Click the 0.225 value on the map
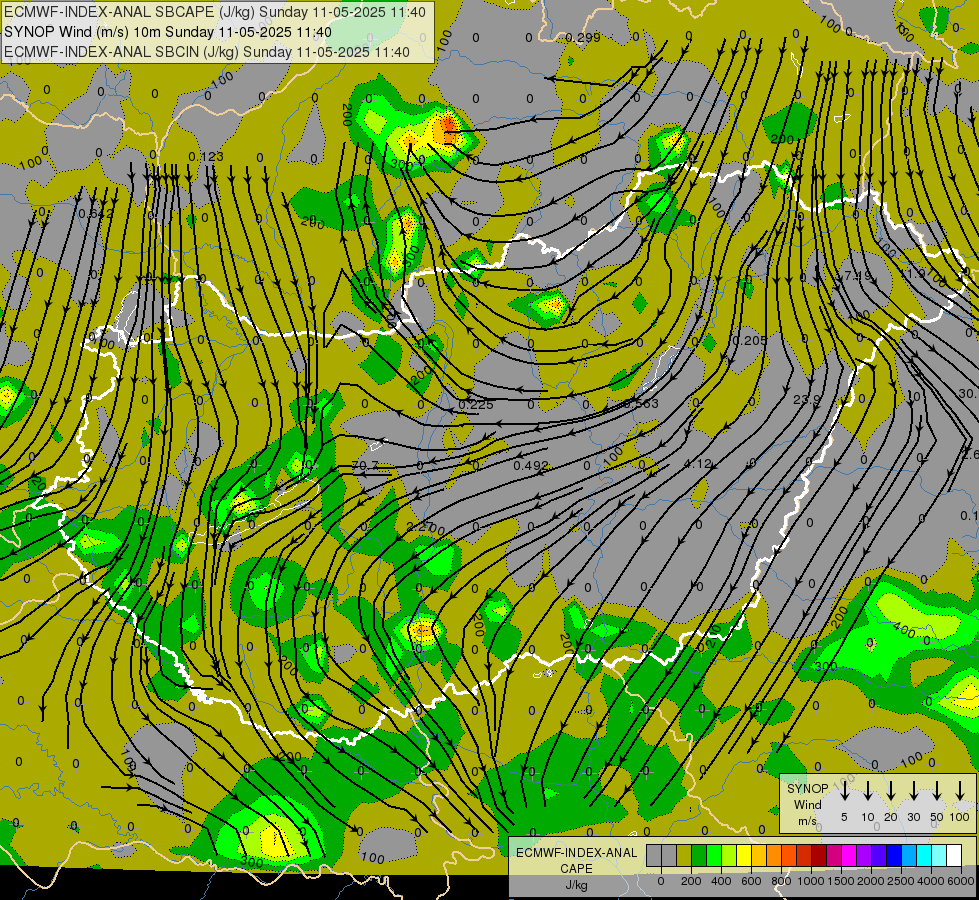This screenshot has width=979, height=900. [x=476, y=405]
